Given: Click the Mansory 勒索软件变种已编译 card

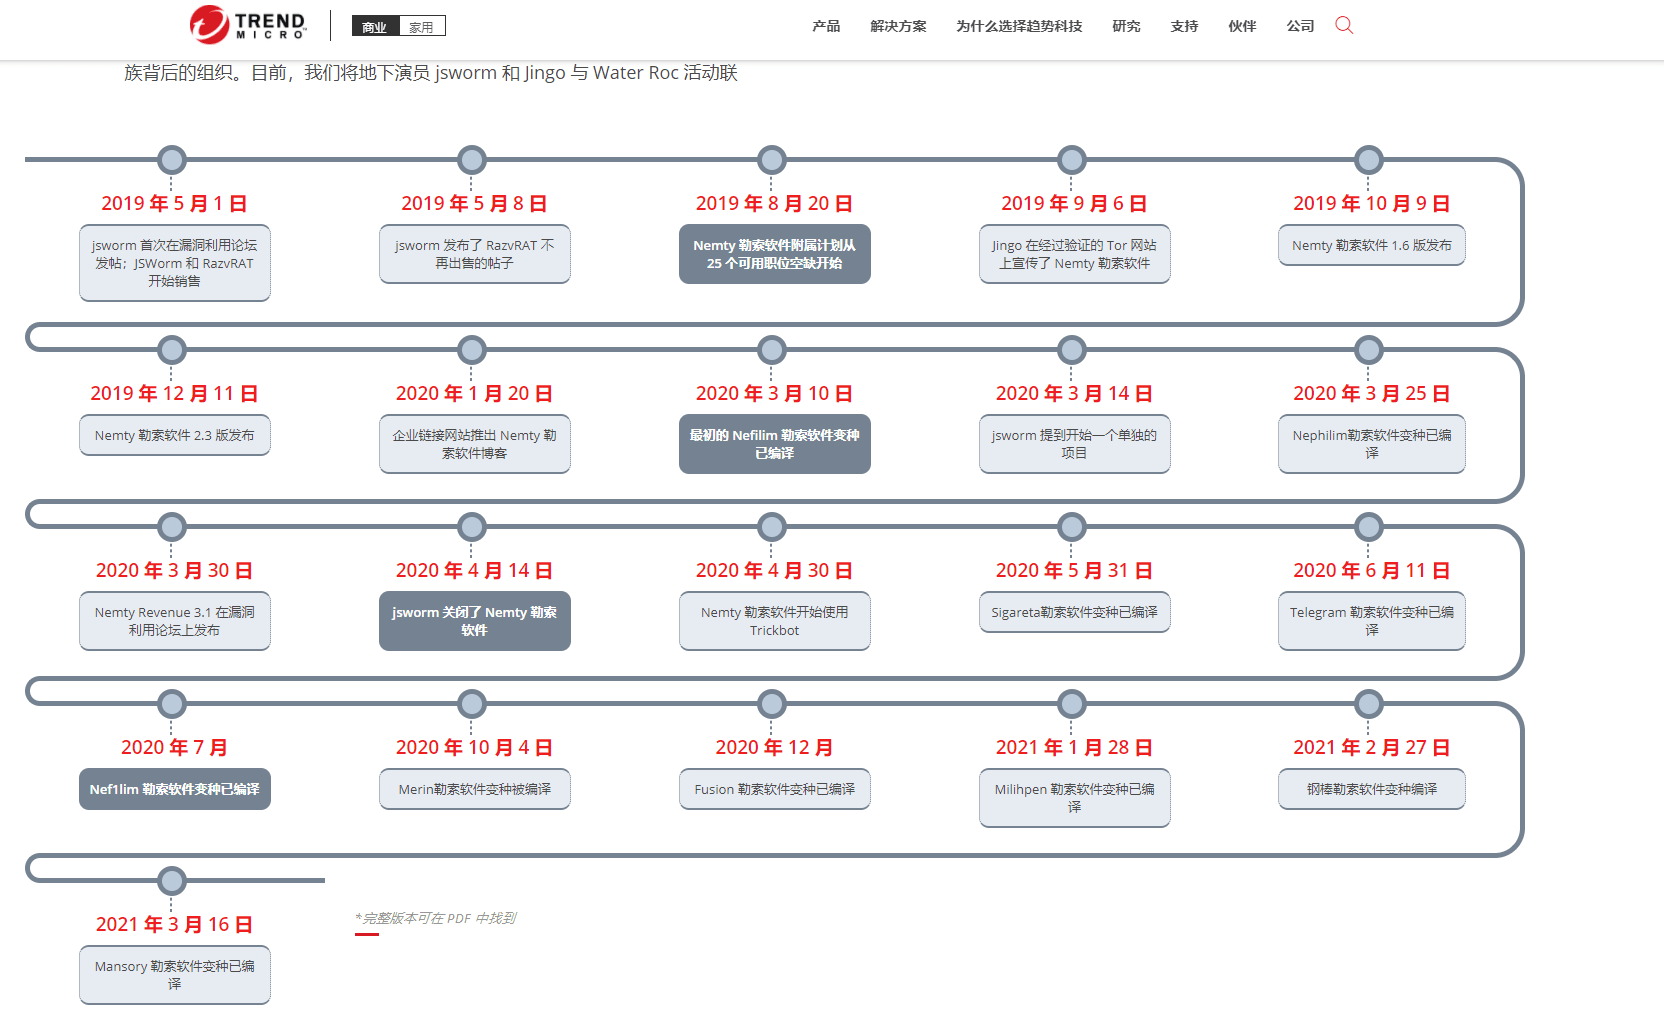Looking at the screenshot, I should point(175,975).
